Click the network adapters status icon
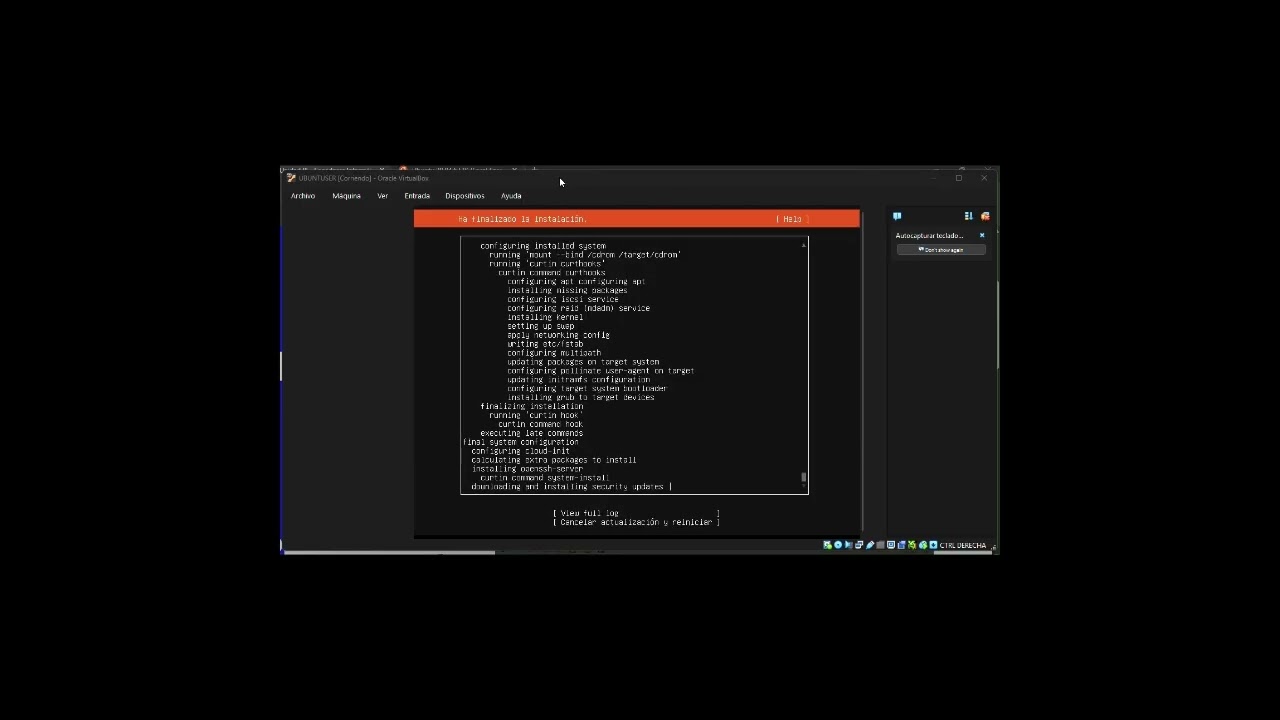Viewport: 1280px width, 720px height. 859,545
